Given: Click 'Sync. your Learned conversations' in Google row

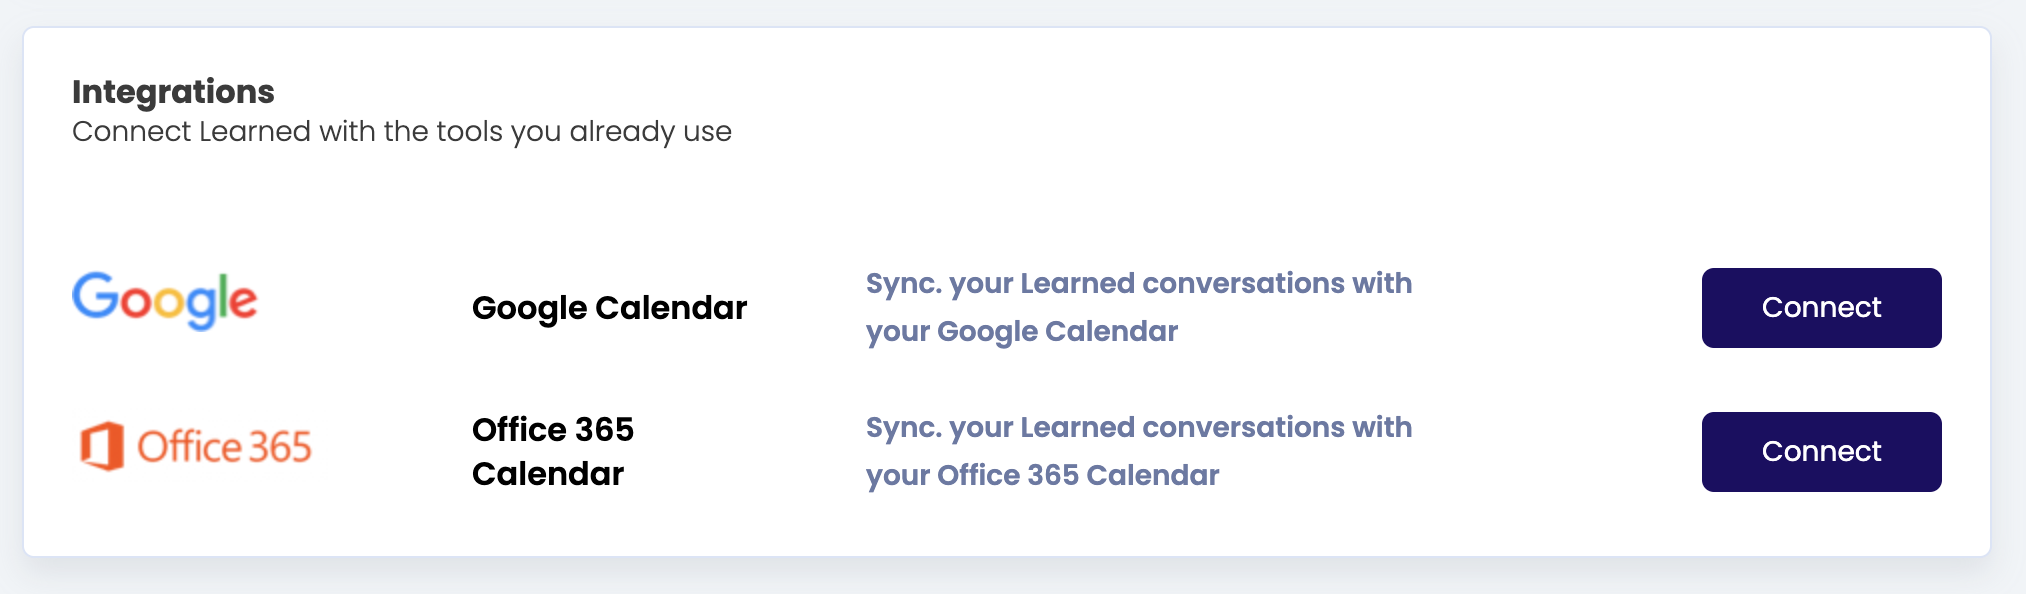Looking at the screenshot, I should coord(1138,284).
